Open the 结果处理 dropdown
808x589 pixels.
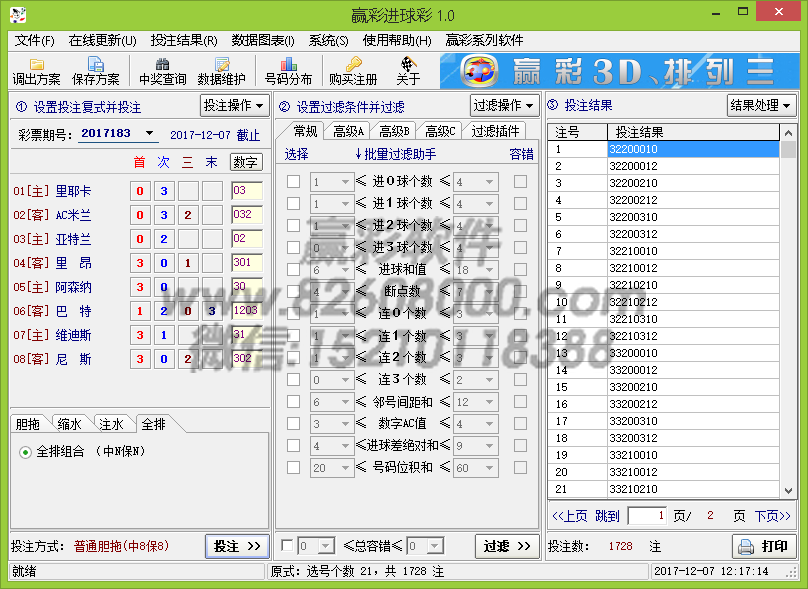tap(761, 106)
